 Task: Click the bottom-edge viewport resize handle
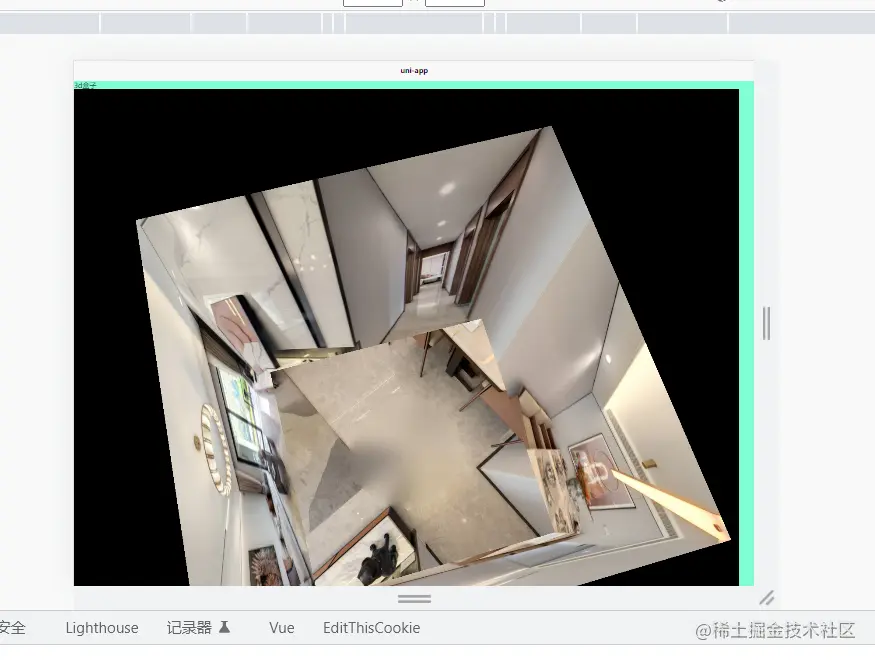pyautogui.click(x=414, y=599)
